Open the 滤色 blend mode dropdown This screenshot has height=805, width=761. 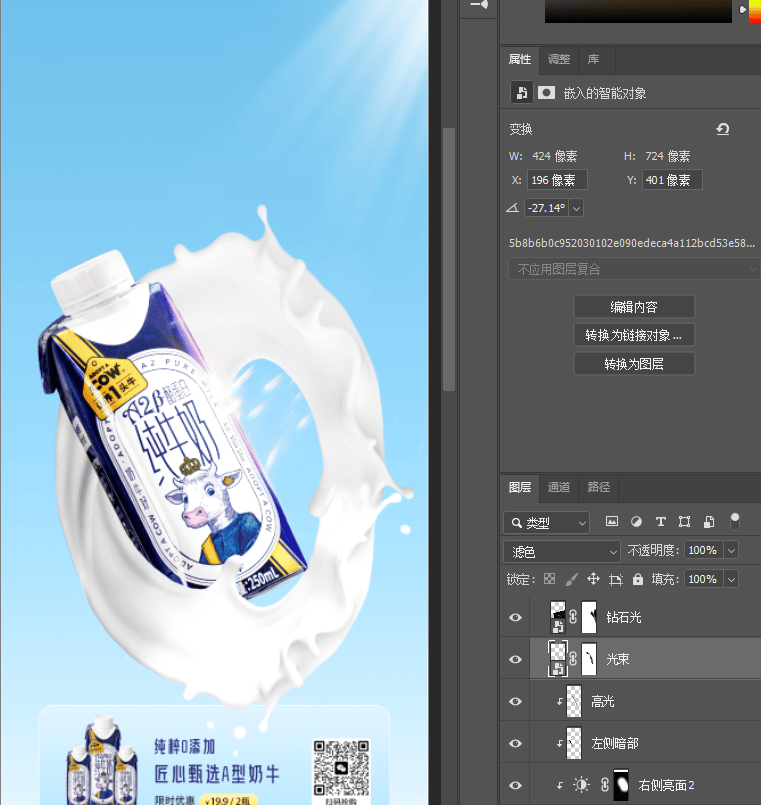click(562, 551)
